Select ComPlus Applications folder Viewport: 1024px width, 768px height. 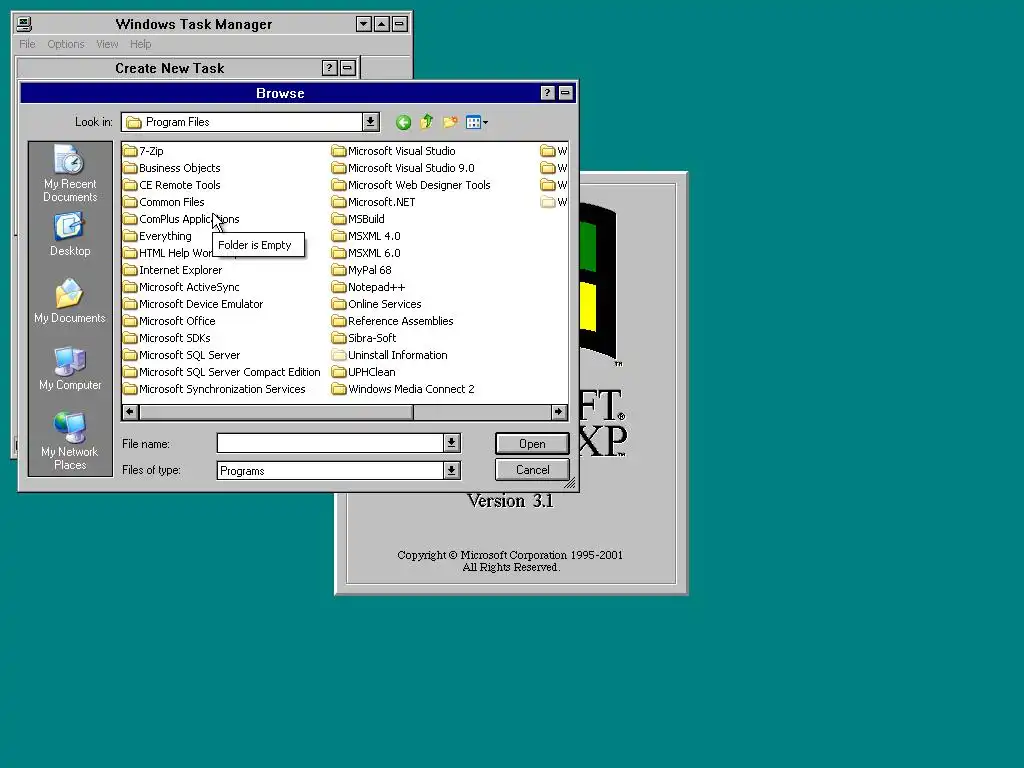[182, 219]
